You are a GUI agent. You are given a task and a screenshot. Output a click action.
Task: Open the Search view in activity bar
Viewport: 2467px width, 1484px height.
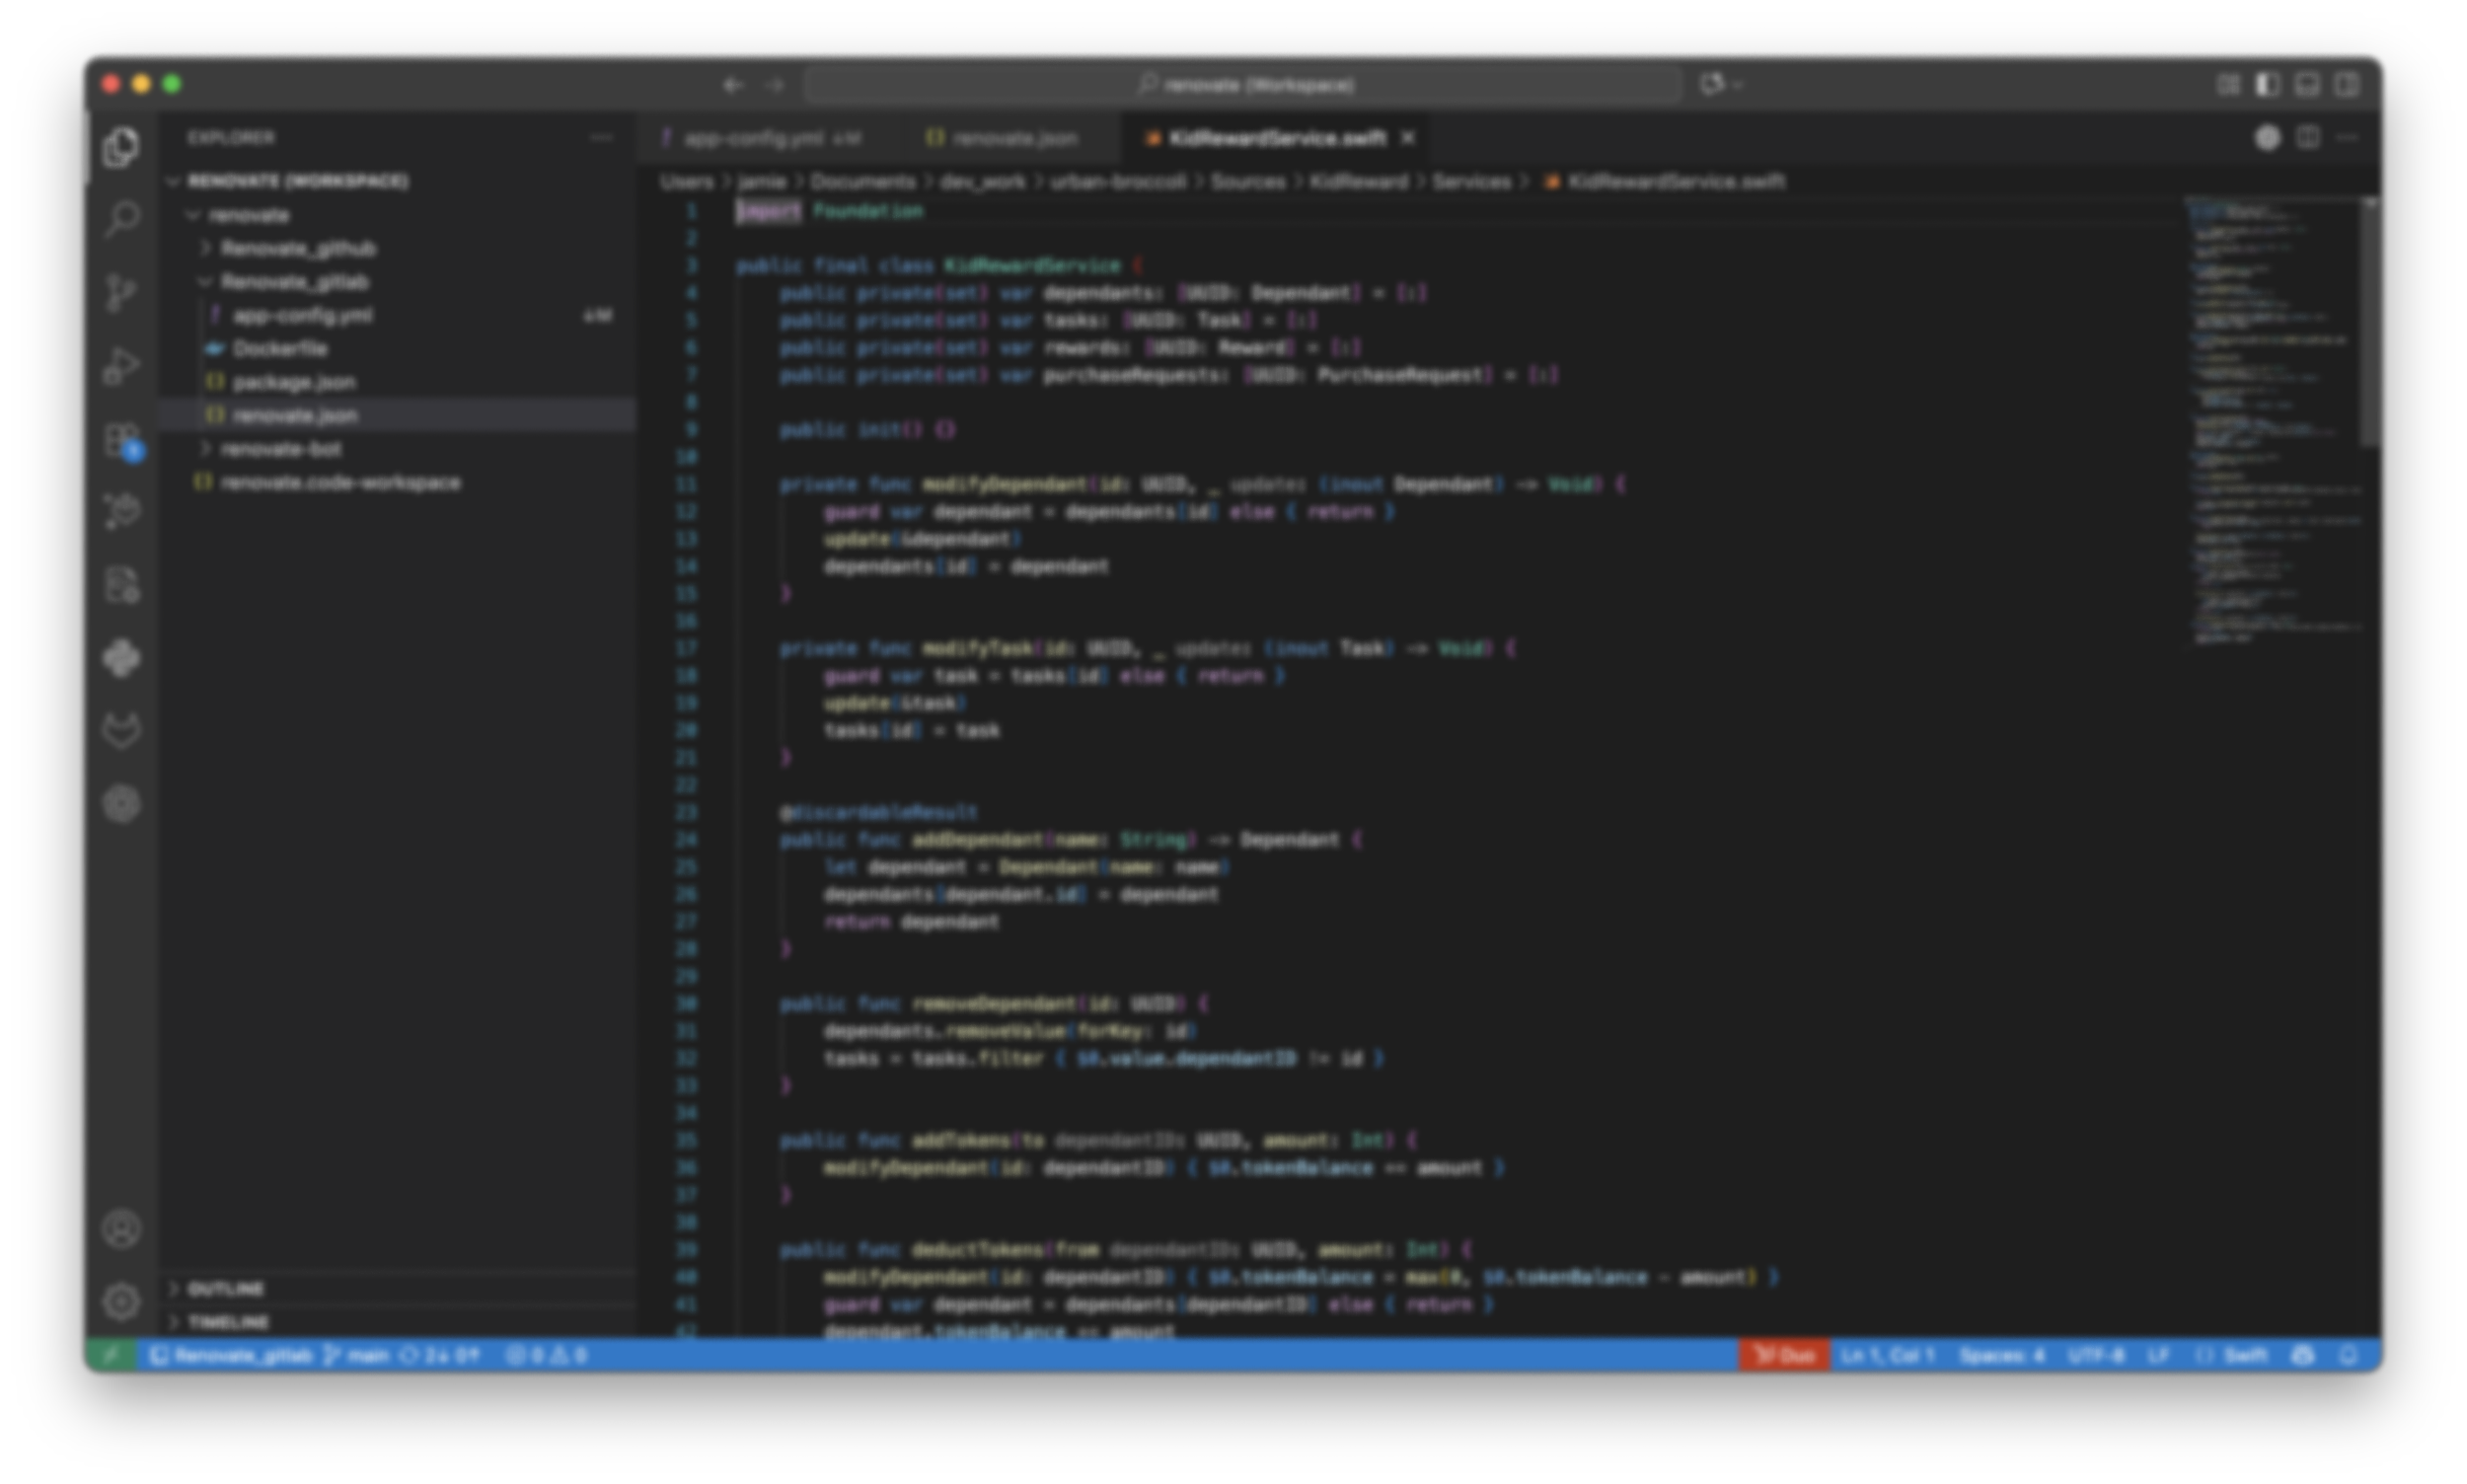coord(122,219)
